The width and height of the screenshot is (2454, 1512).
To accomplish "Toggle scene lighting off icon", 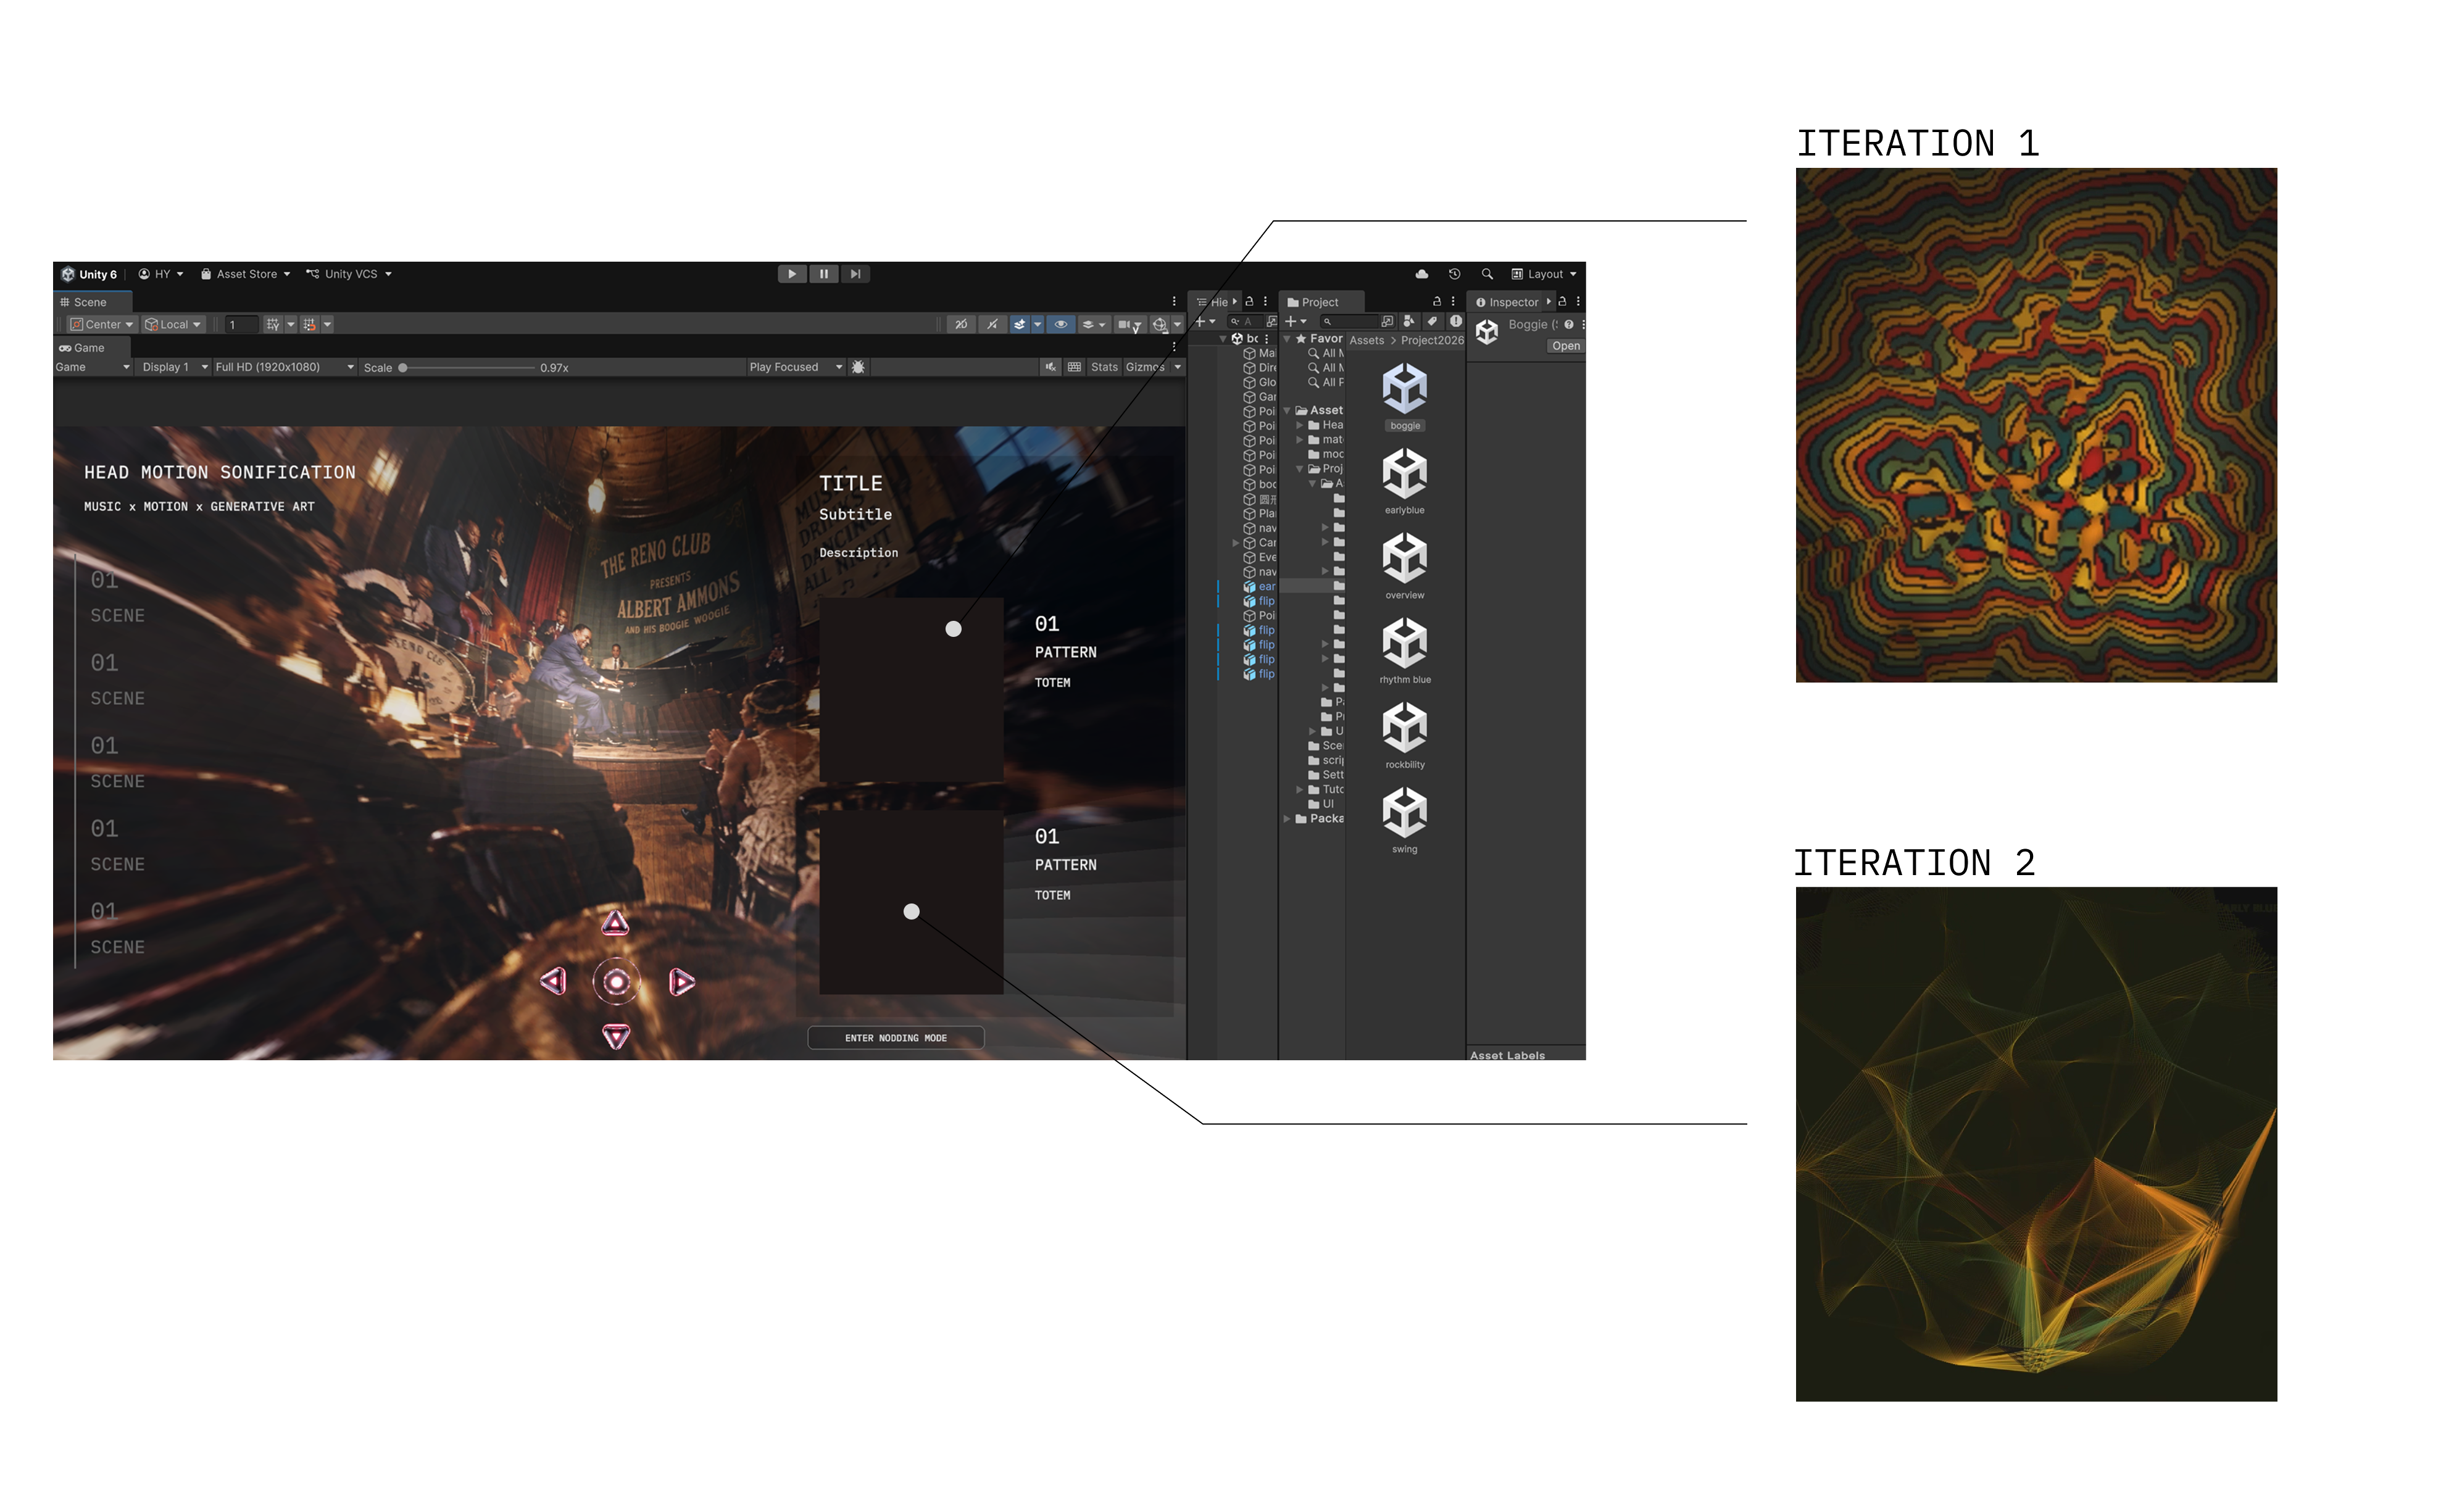I will [x=992, y=324].
